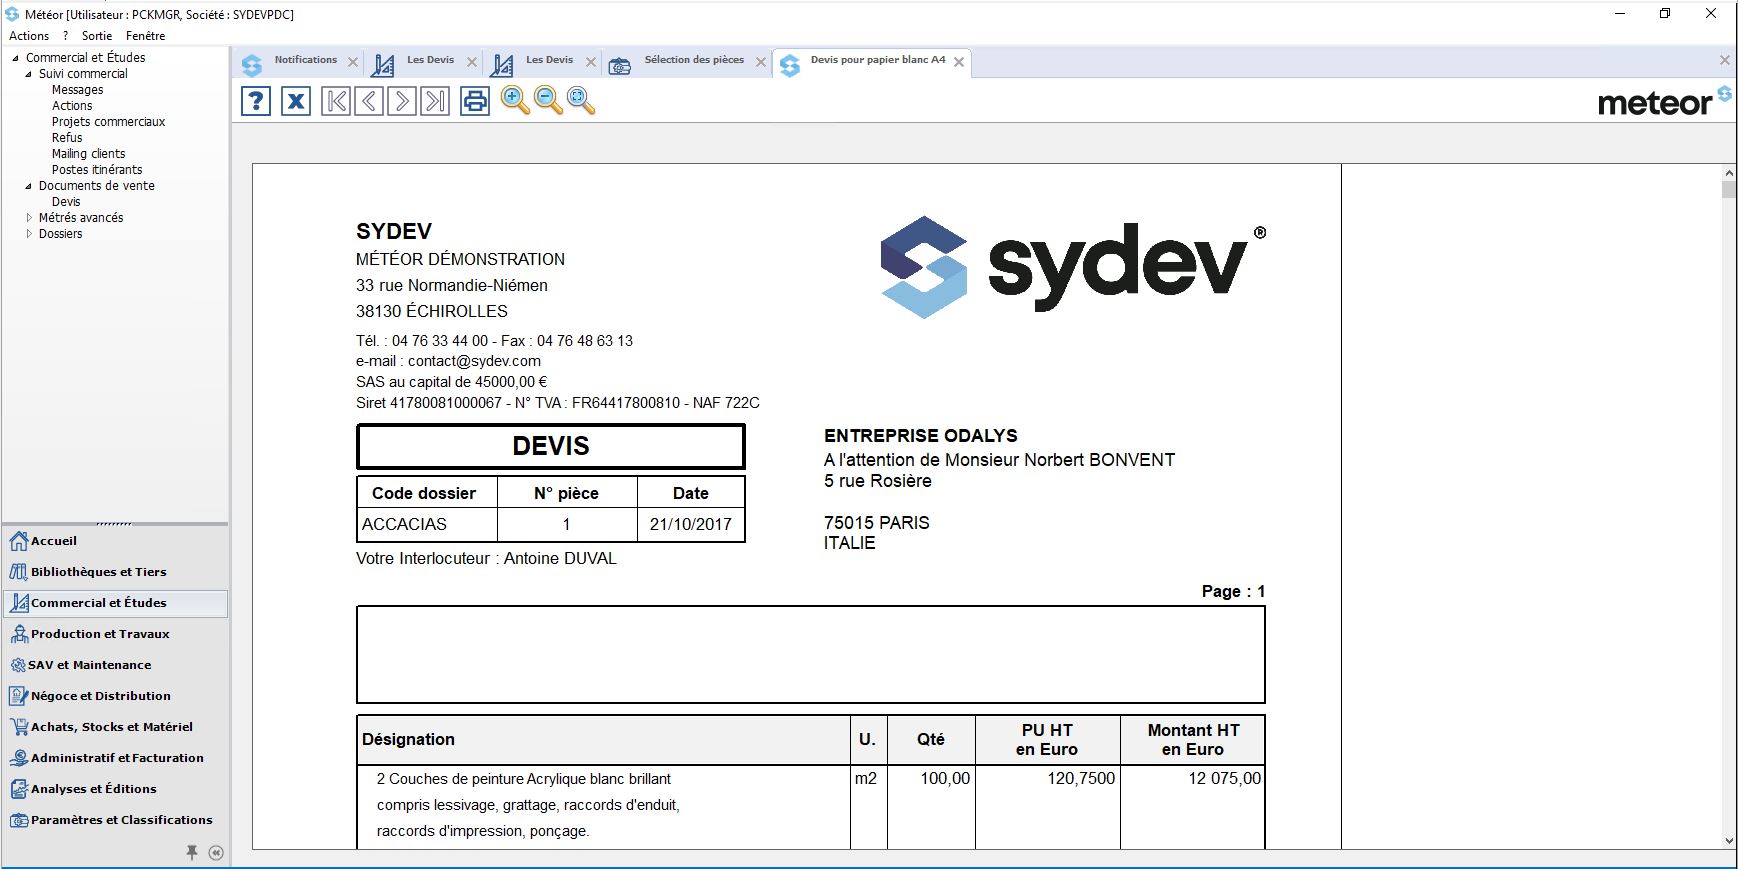1738x869 pixels.
Task: Open Mailing clients in the tree
Action: (88, 154)
